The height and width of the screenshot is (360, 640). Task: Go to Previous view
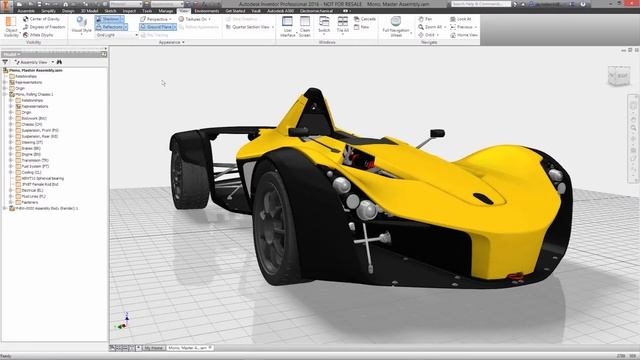pyautogui.click(x=461, y=27)
